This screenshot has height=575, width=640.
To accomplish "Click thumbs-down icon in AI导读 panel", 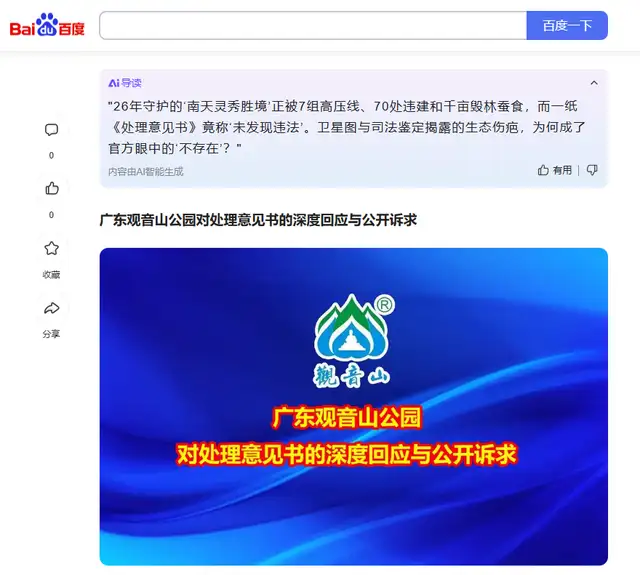I will (x=592, y=170).
